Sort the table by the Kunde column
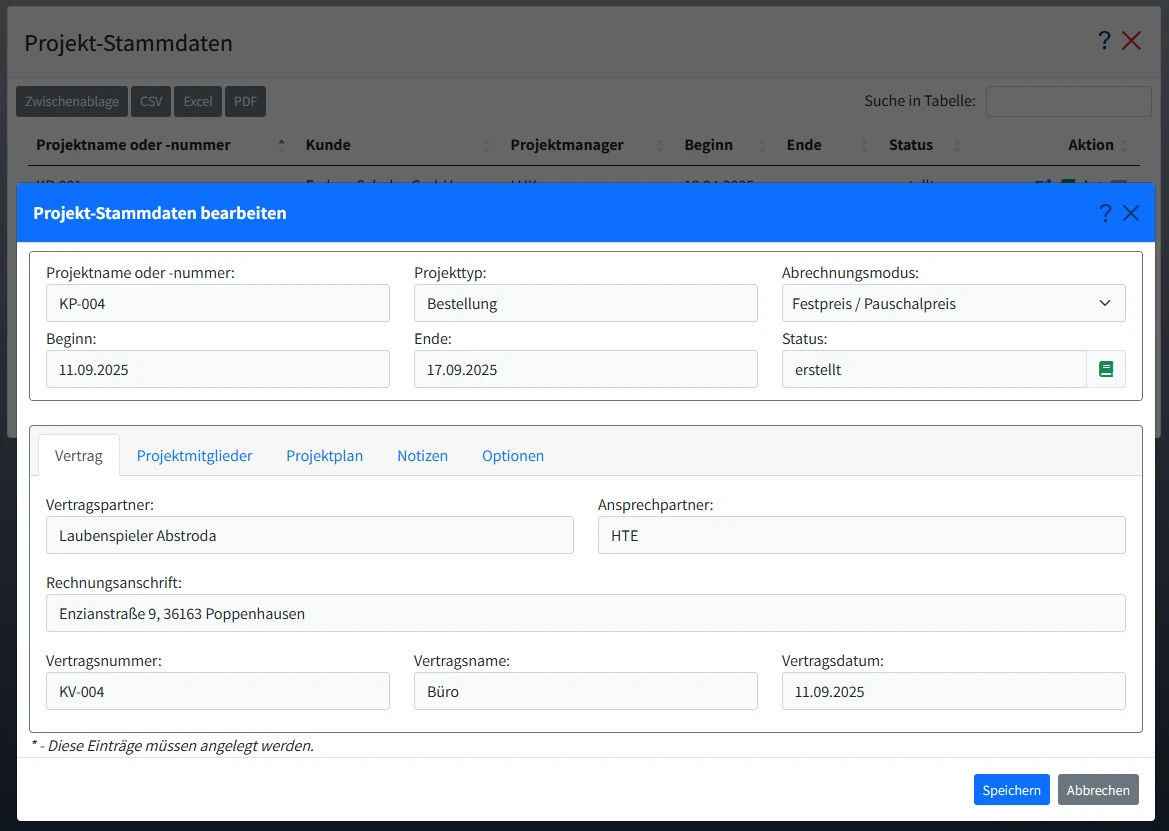The width and height of the screenshot is (1169, 831). click(327, 144)
